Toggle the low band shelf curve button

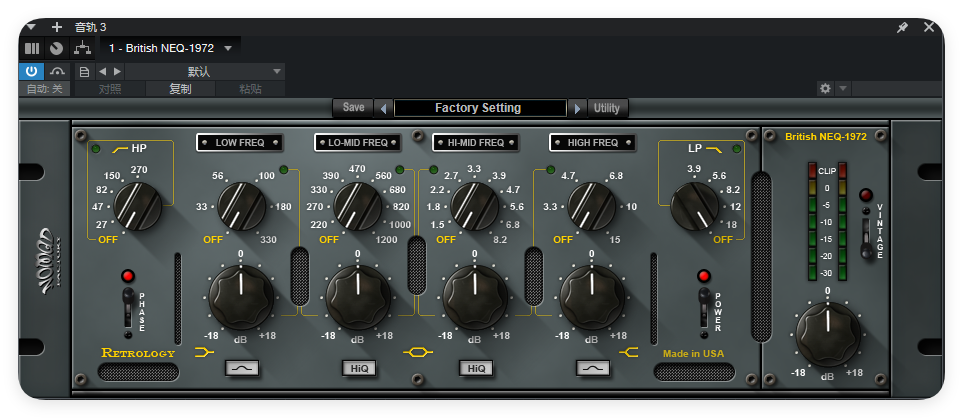242,368
